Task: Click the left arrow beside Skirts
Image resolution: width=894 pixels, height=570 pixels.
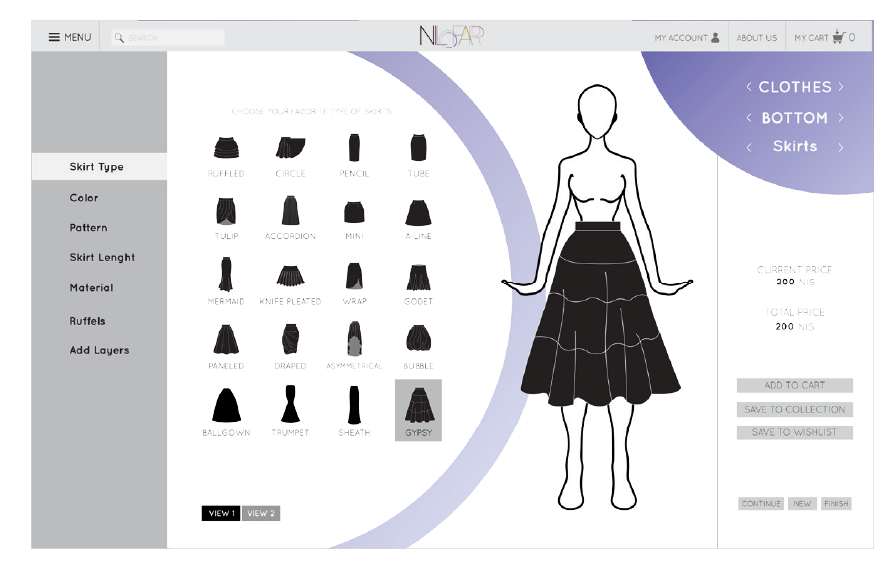Action: click(x=749, y=147)
